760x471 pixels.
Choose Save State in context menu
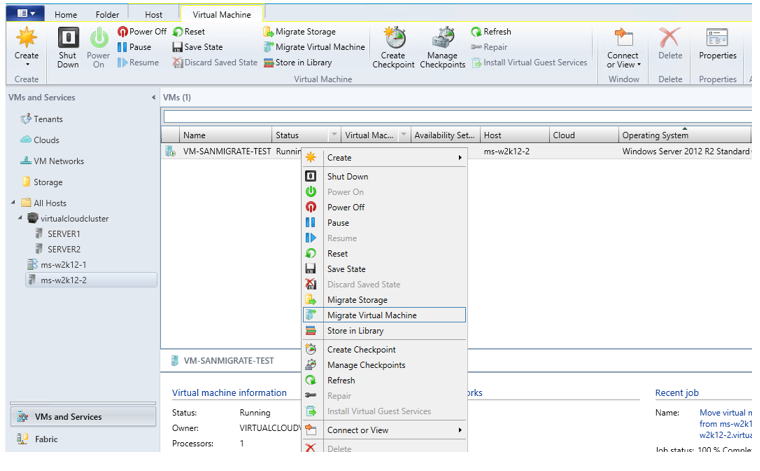click(x=384, y=269)
